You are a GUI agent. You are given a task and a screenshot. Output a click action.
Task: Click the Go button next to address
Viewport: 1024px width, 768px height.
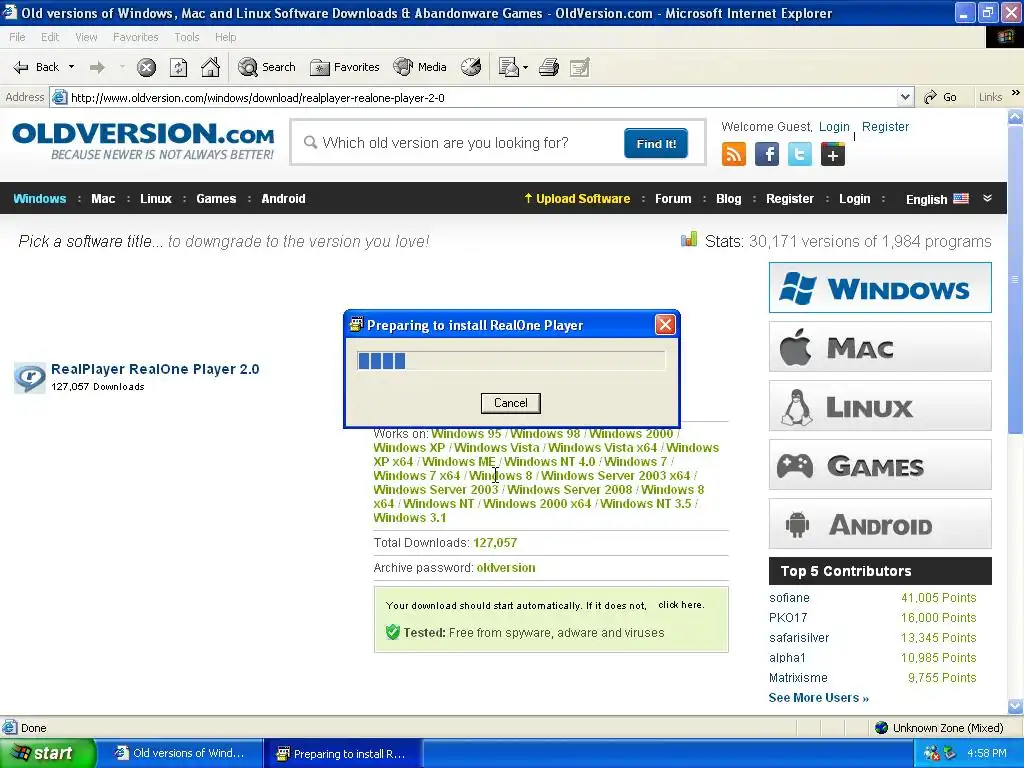(941, 97)
